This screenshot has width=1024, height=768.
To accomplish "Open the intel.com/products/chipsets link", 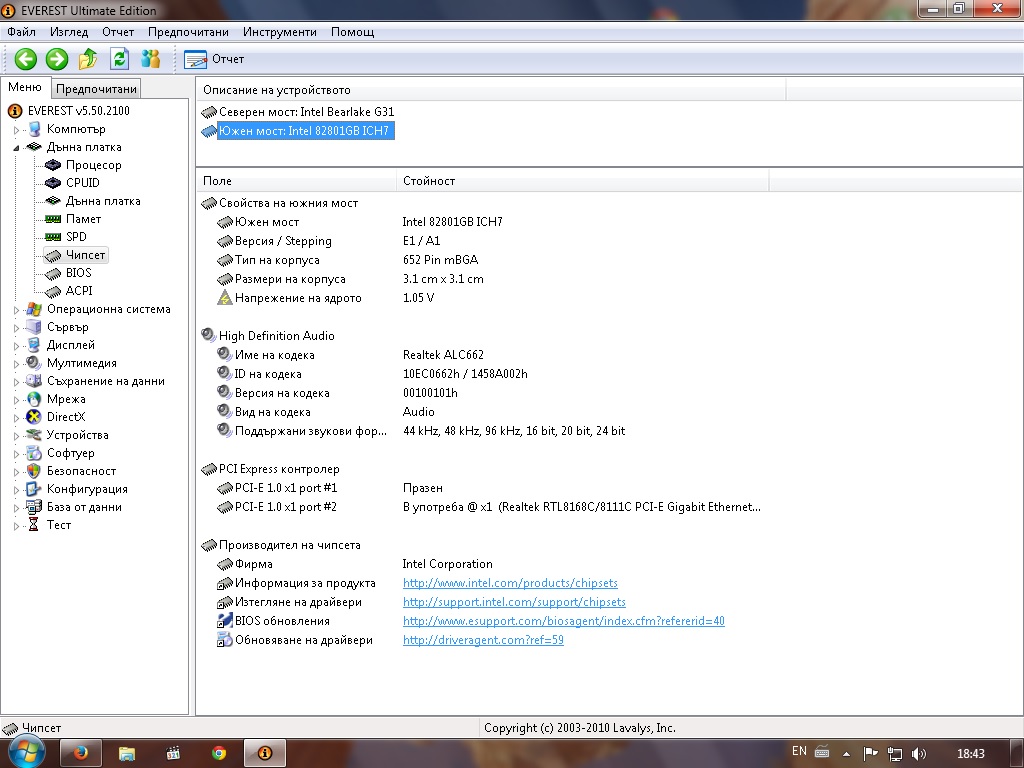I will 510,583.
